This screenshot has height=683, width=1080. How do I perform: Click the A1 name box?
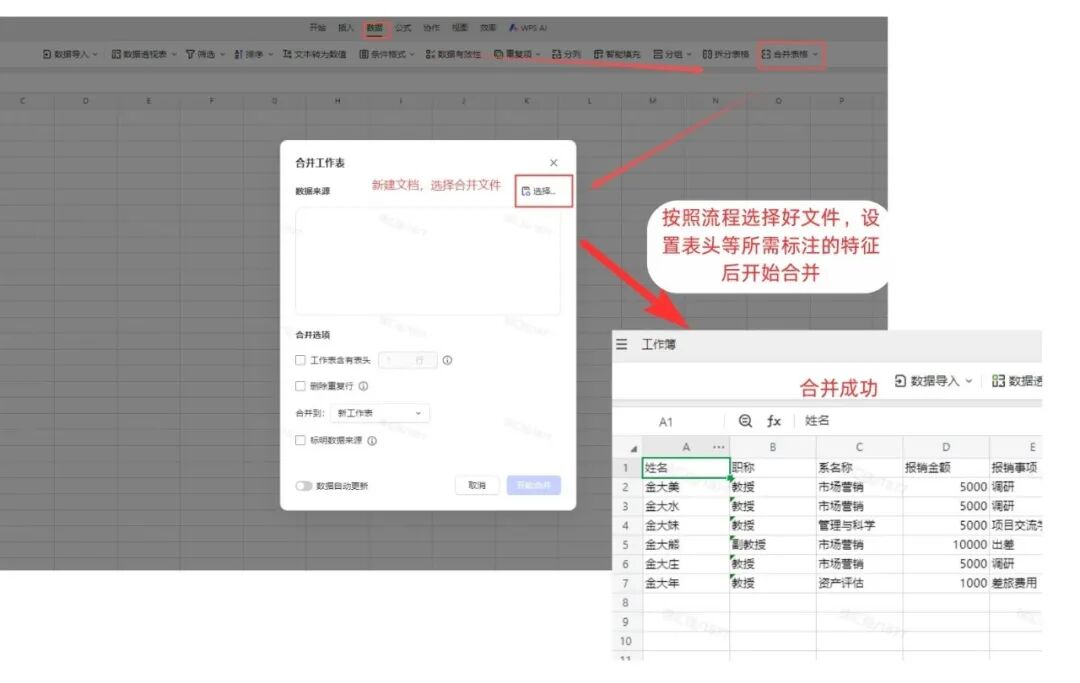click(665, 421)
